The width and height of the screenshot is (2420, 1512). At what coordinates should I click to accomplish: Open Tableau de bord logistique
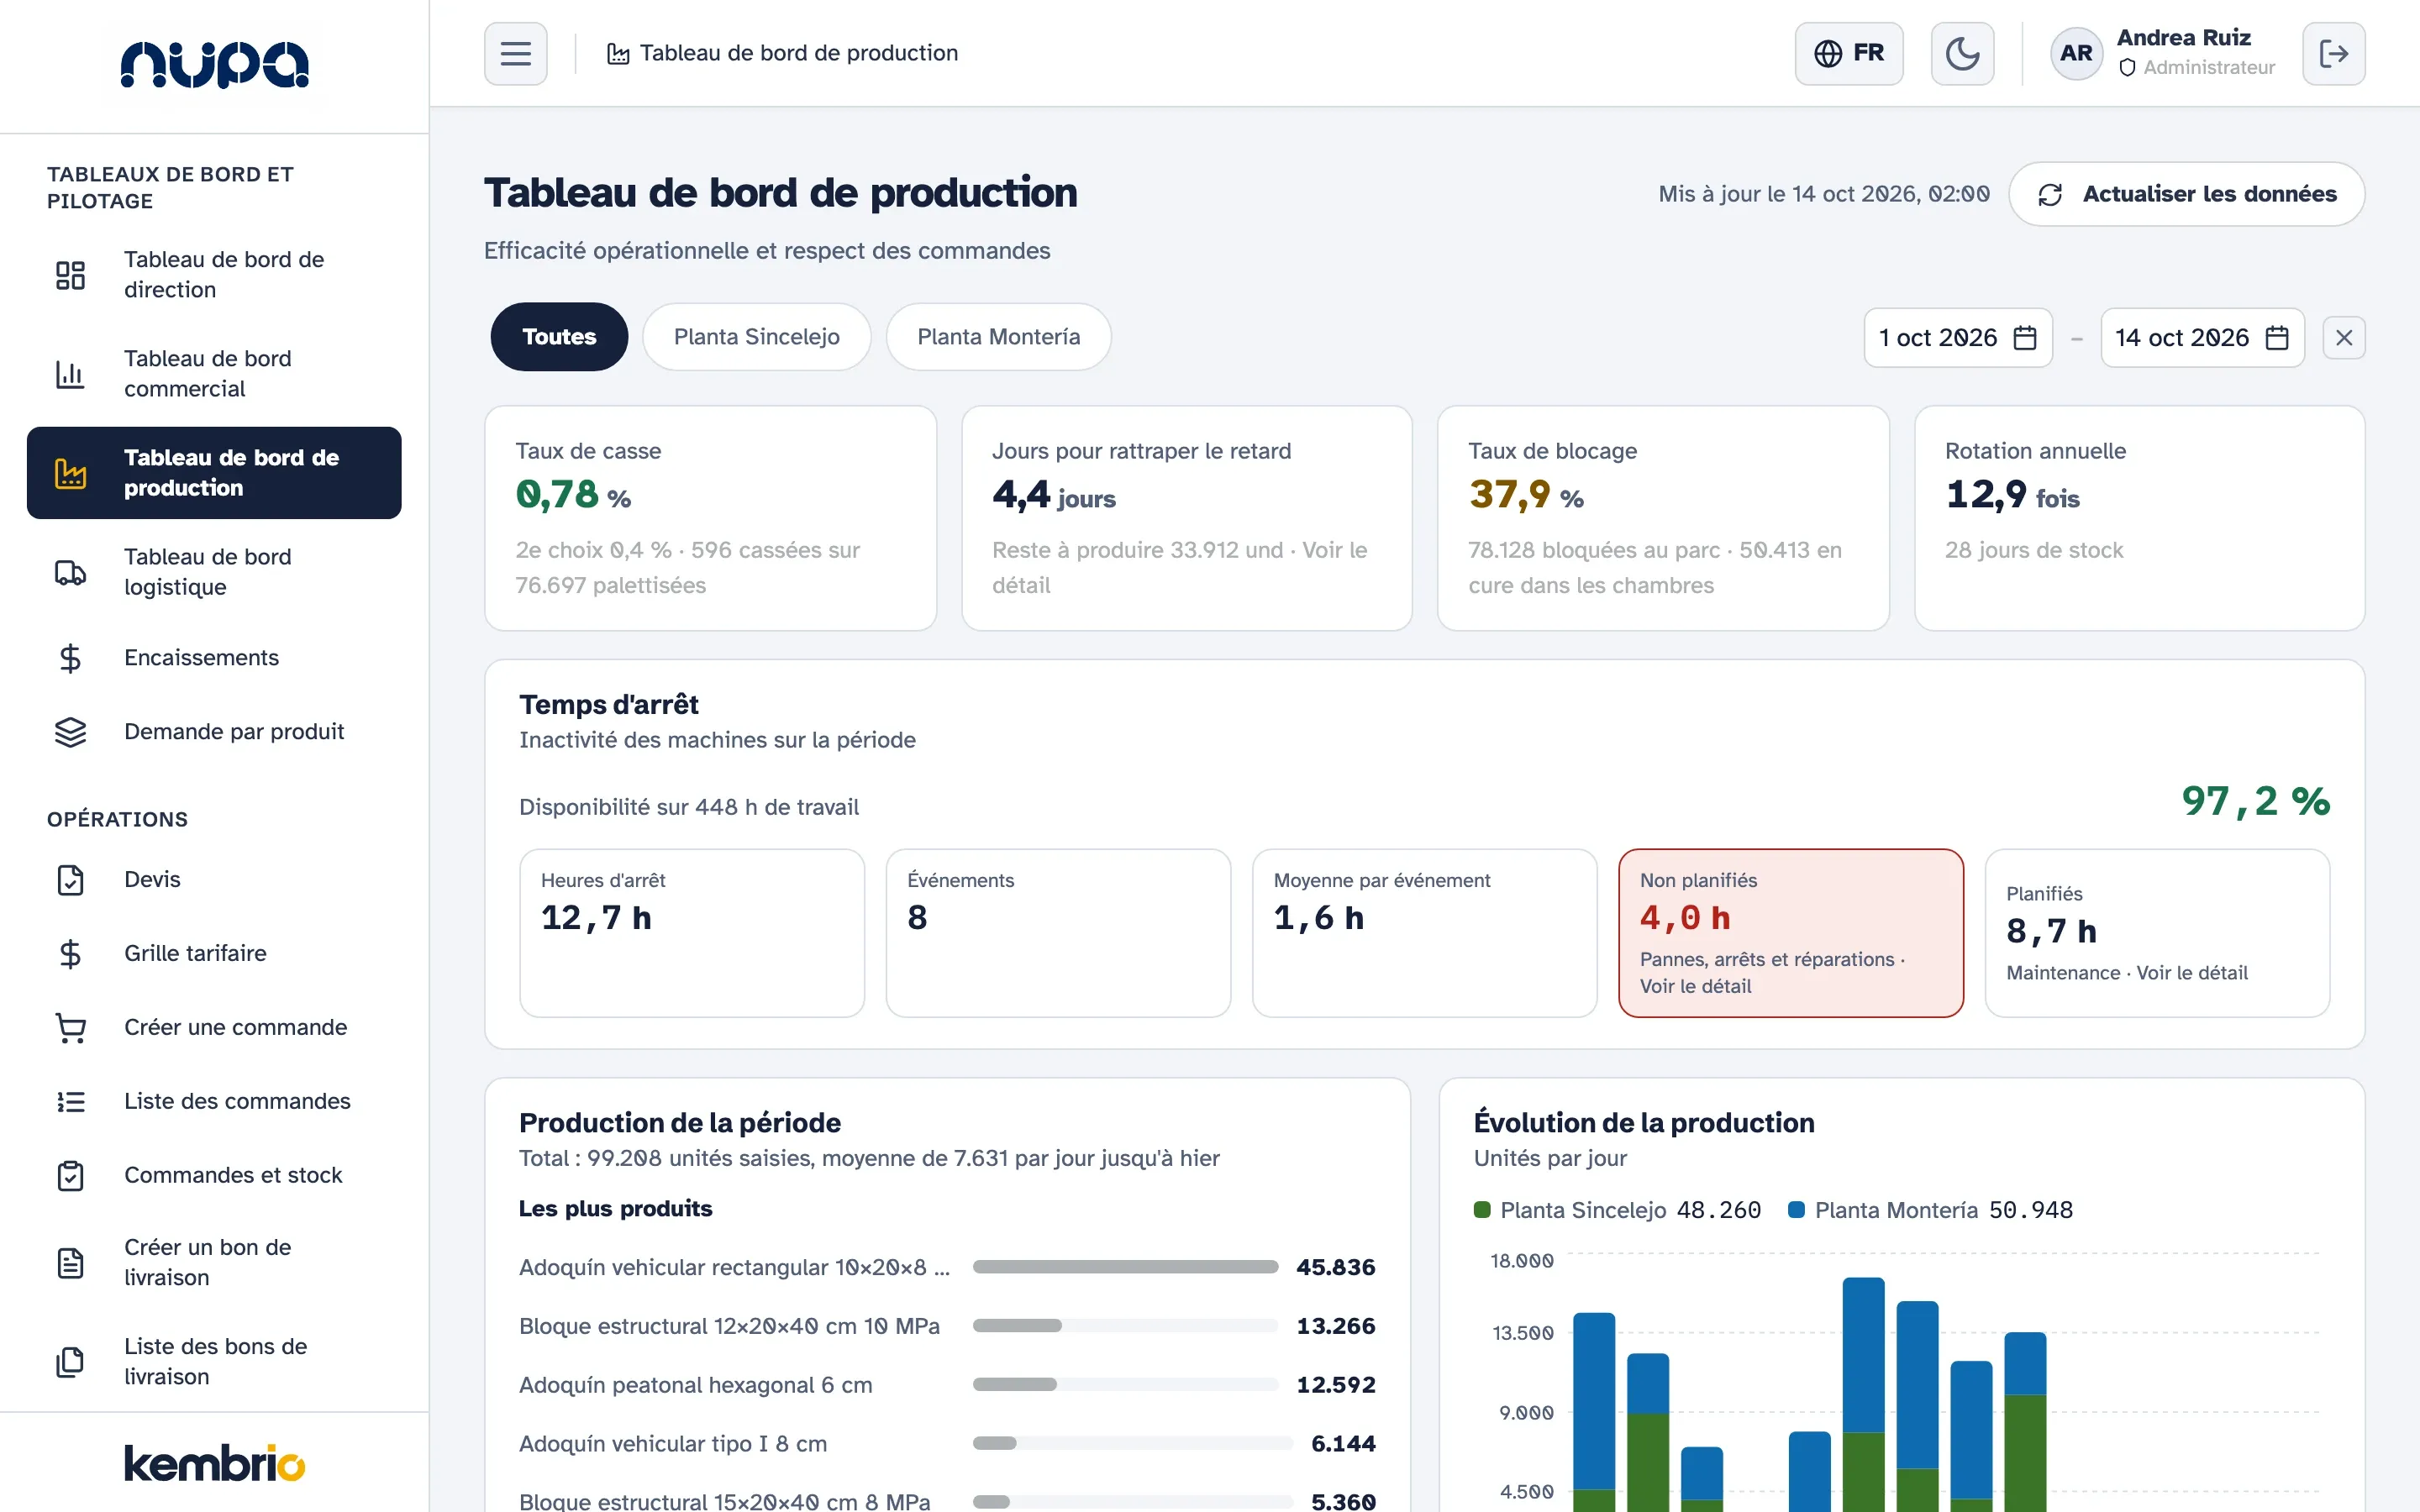coord(214,572)
